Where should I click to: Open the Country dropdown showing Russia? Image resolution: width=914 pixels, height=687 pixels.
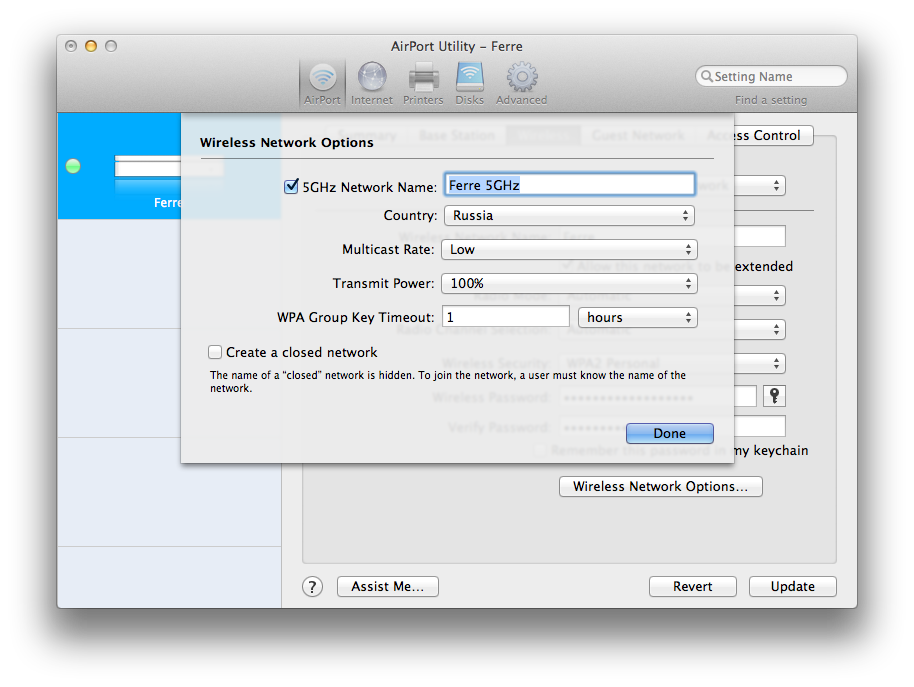pos(570,216)
